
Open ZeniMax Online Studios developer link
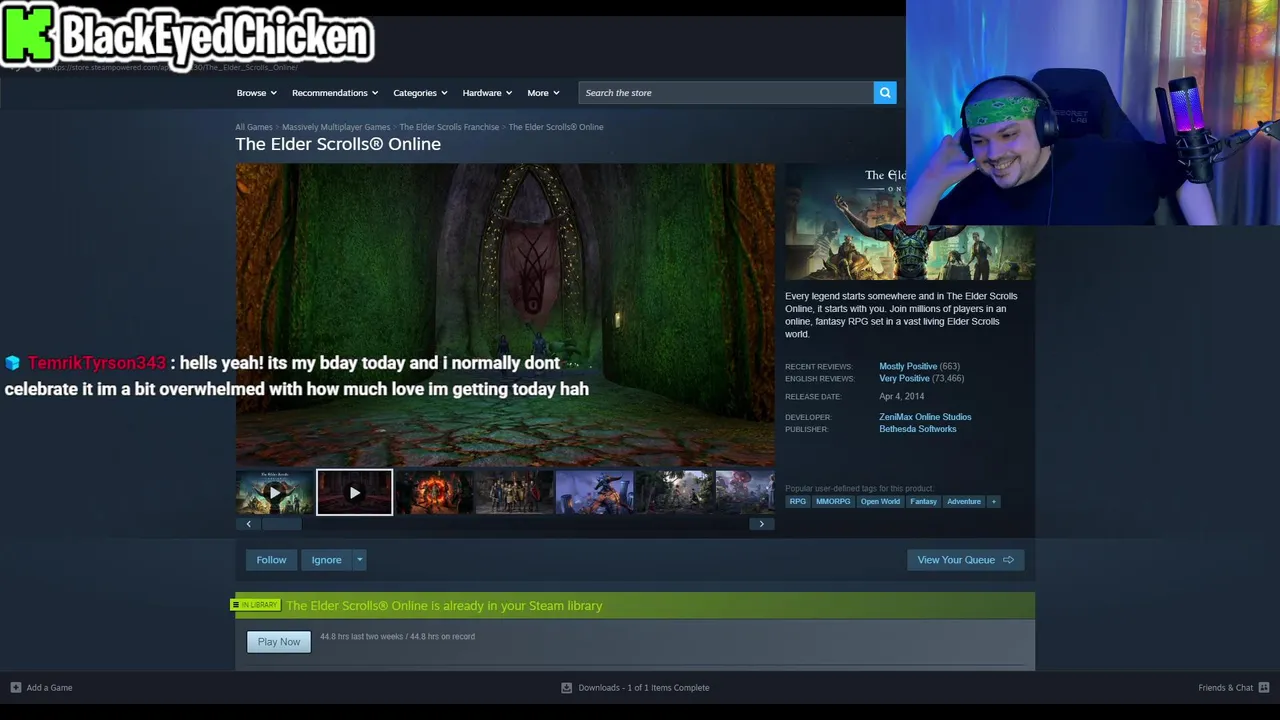(x=925, y=417)
